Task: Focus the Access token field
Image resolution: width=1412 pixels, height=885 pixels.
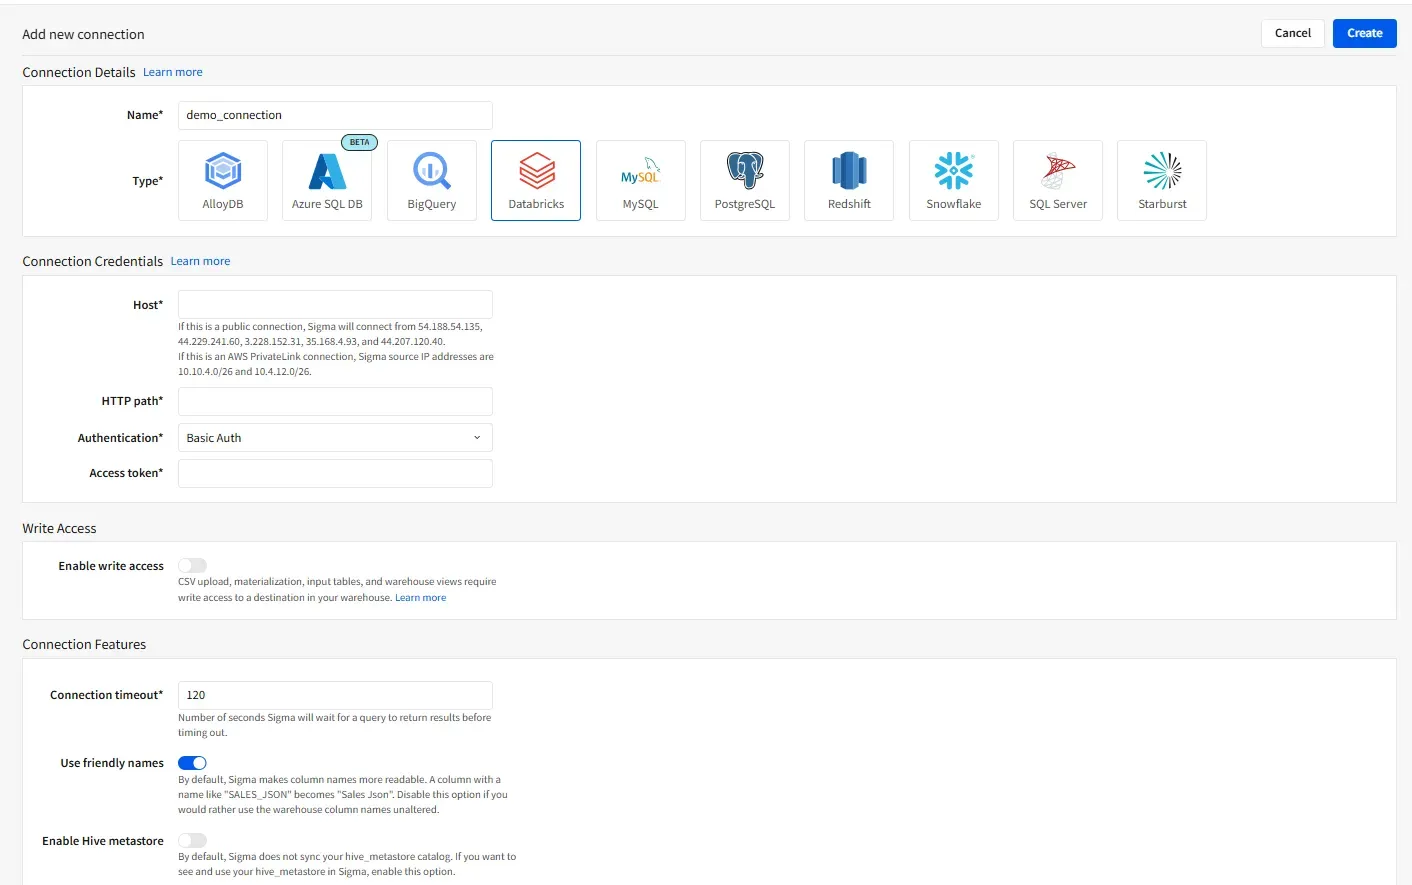Action: coord(335,473)
